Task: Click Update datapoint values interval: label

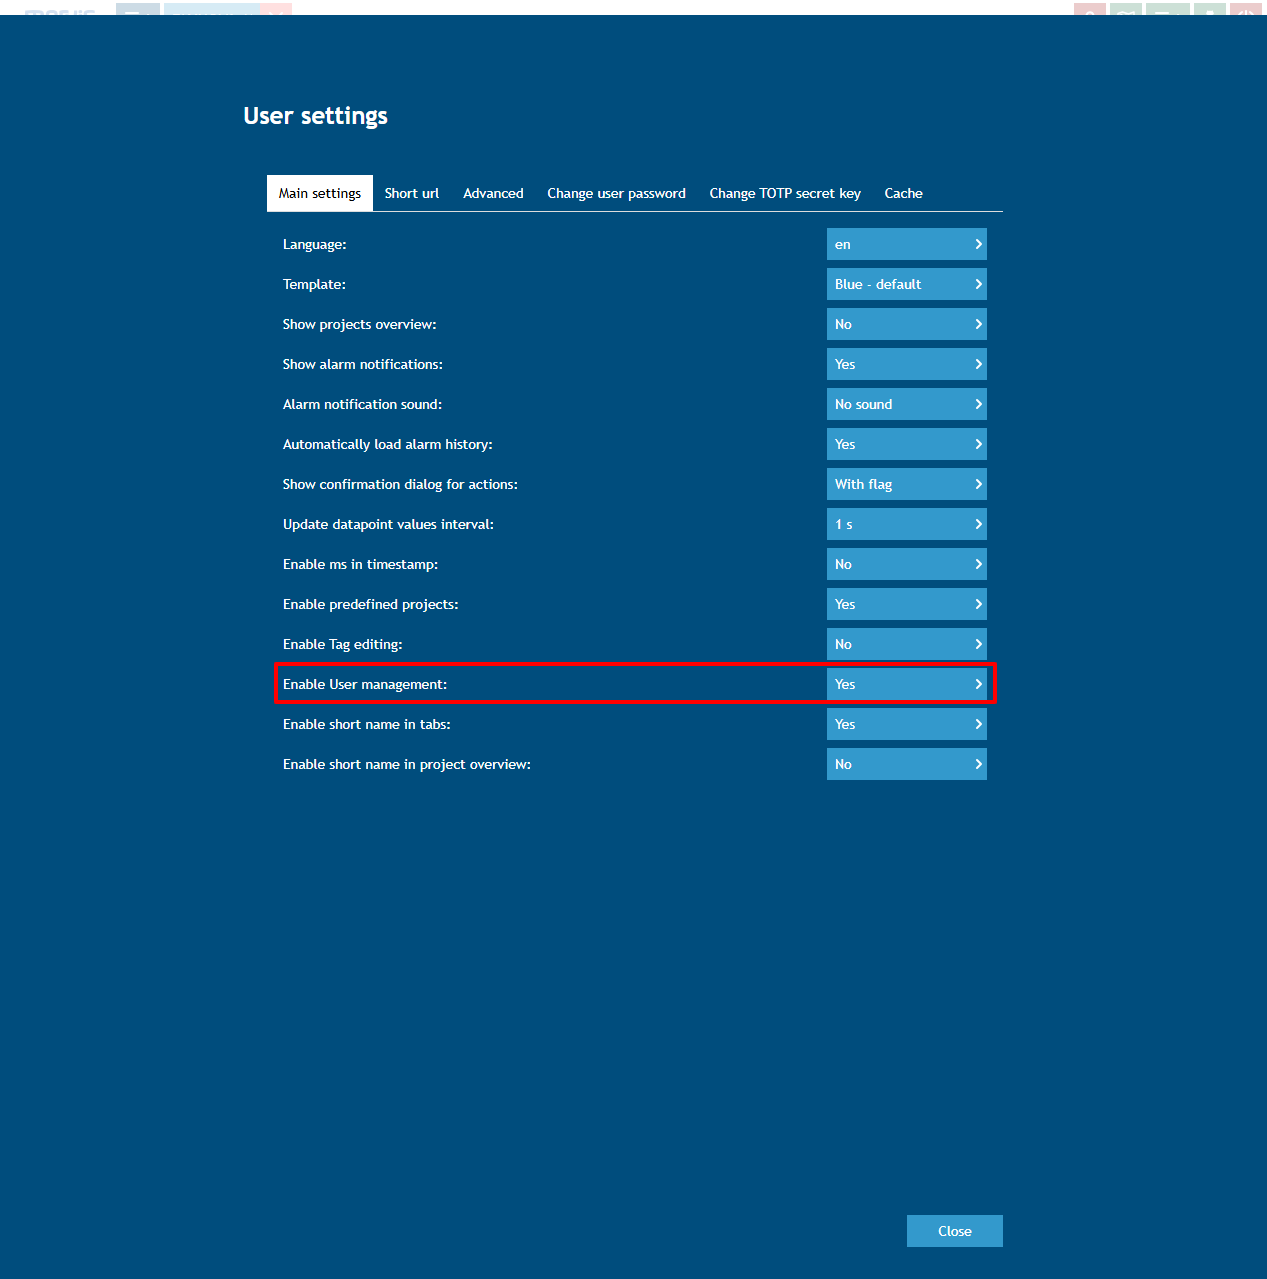Action: pyautogui.click(x=388, y=524)
